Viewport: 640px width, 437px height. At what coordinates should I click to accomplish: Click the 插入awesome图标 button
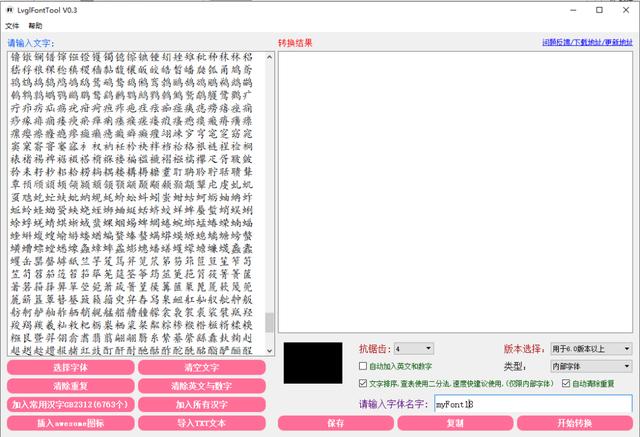click(x=71, y=423)
